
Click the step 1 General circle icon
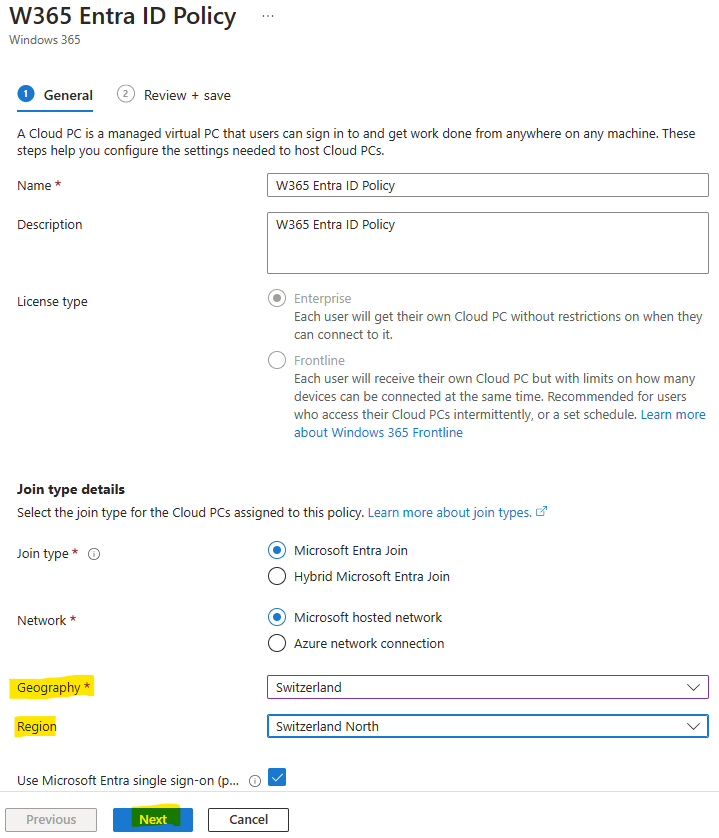point(26,94)
